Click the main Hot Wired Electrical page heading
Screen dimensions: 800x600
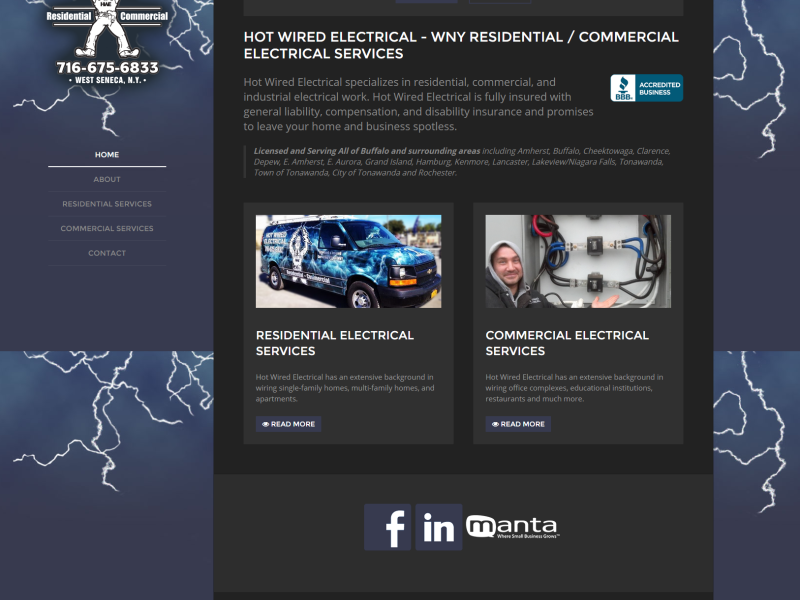click(460, 45)
